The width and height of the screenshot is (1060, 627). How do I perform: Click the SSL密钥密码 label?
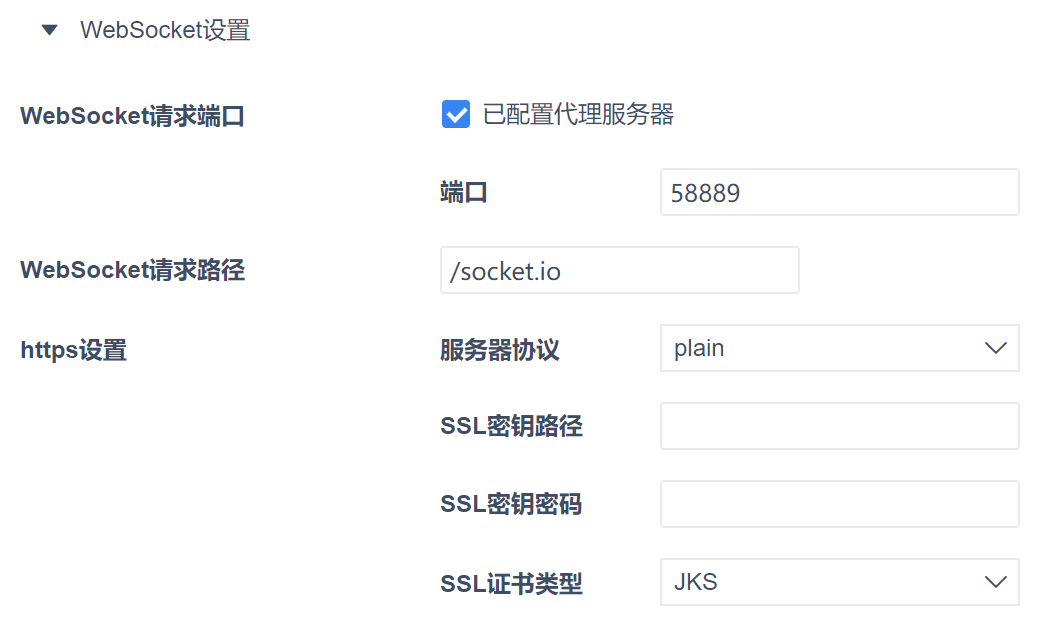tap(511, 505)
